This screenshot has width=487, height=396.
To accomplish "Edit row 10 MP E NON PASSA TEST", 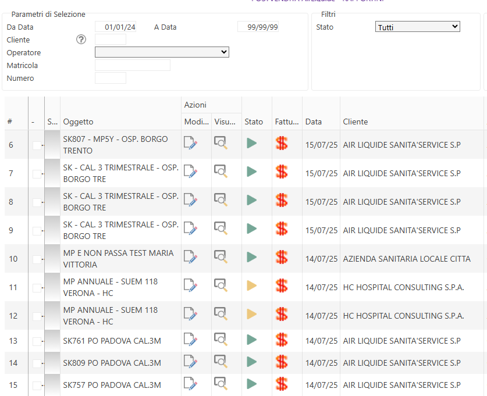I will point(190,257).
